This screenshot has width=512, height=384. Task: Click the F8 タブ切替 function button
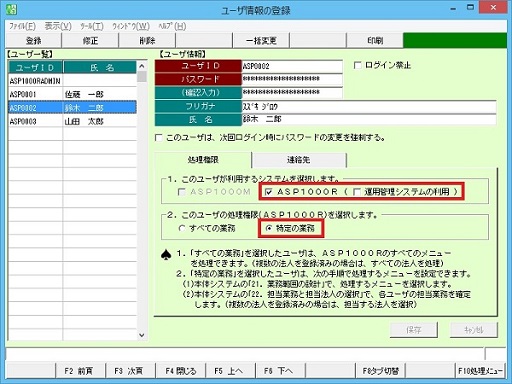click(380, 371)
